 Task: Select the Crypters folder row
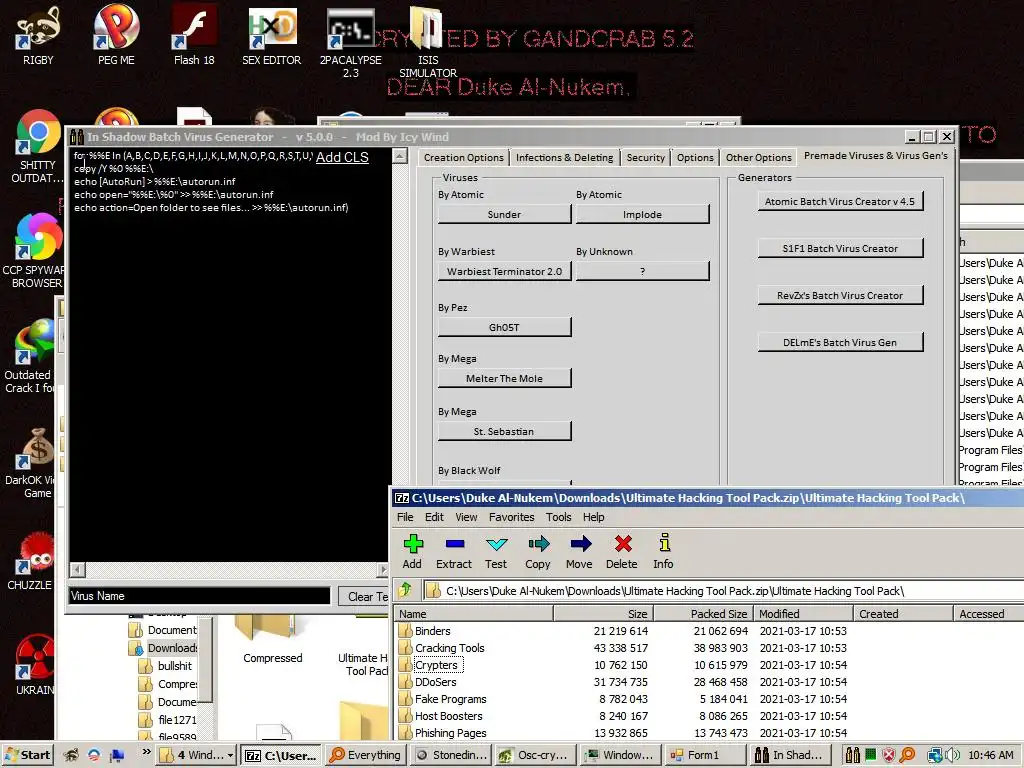pyautogui.click(x=710, y=665)
